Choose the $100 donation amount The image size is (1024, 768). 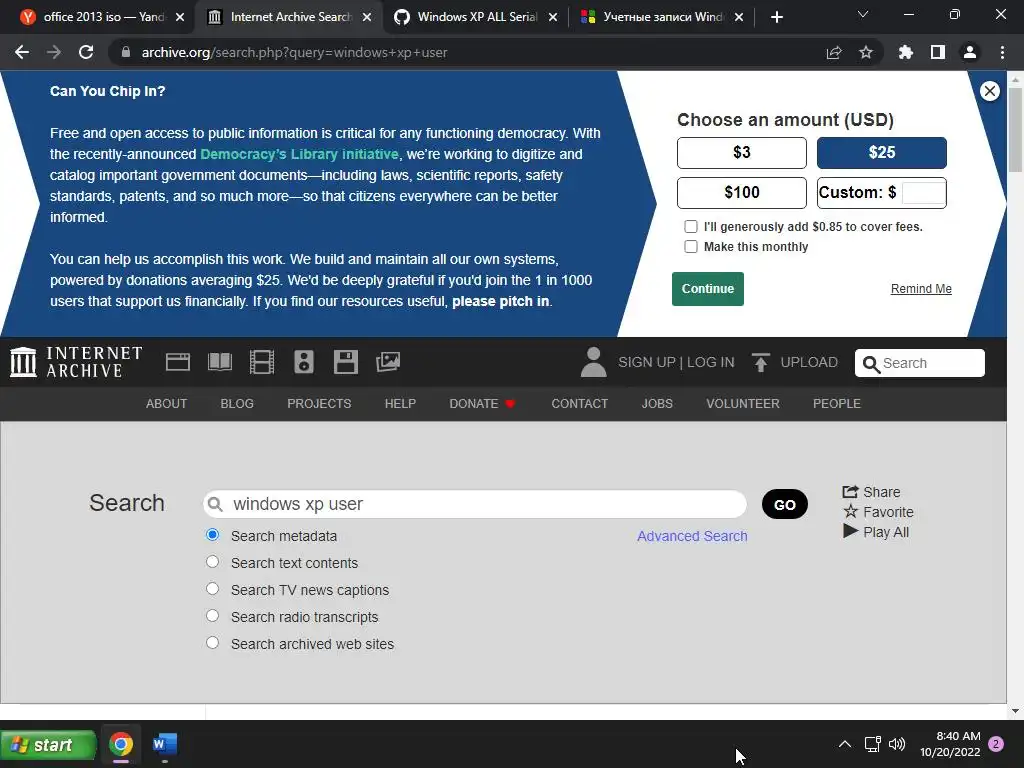point(742,193)
